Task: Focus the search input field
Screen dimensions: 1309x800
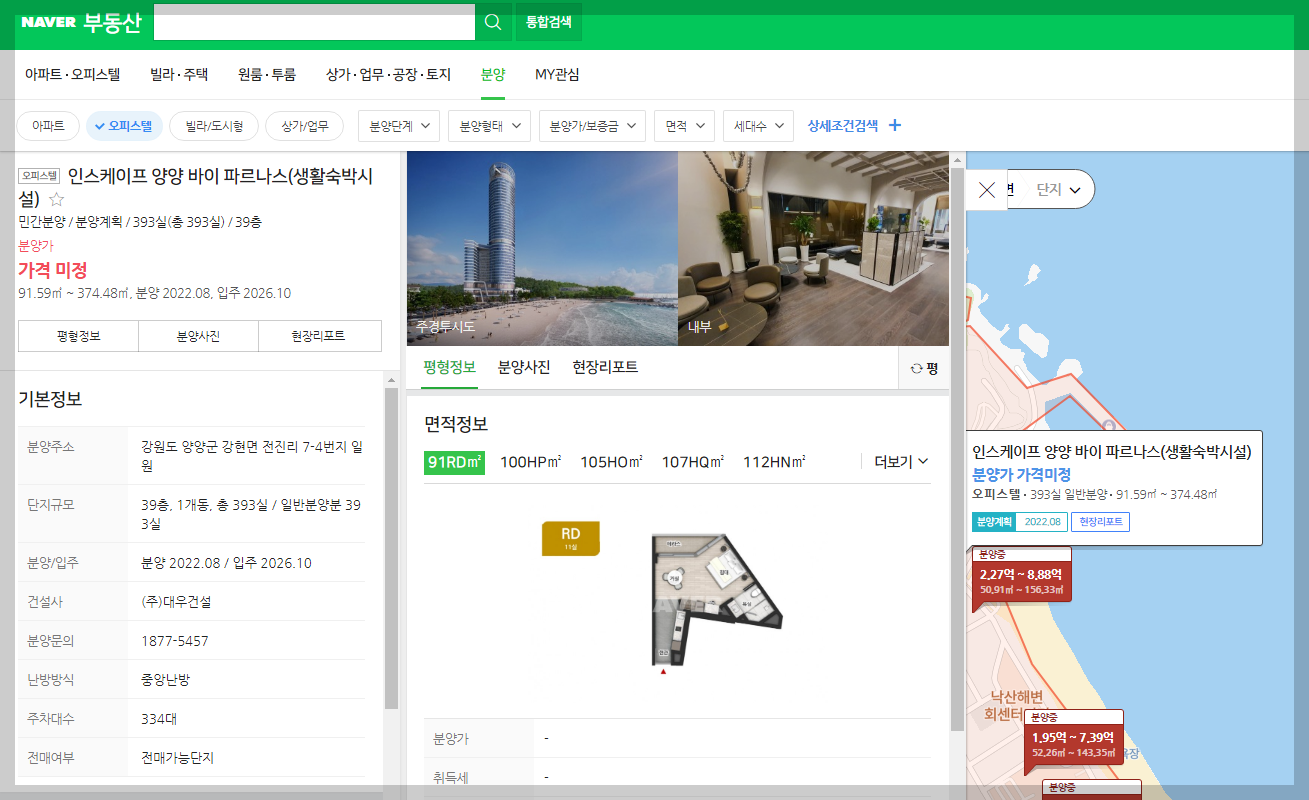Action: [314, 22]
